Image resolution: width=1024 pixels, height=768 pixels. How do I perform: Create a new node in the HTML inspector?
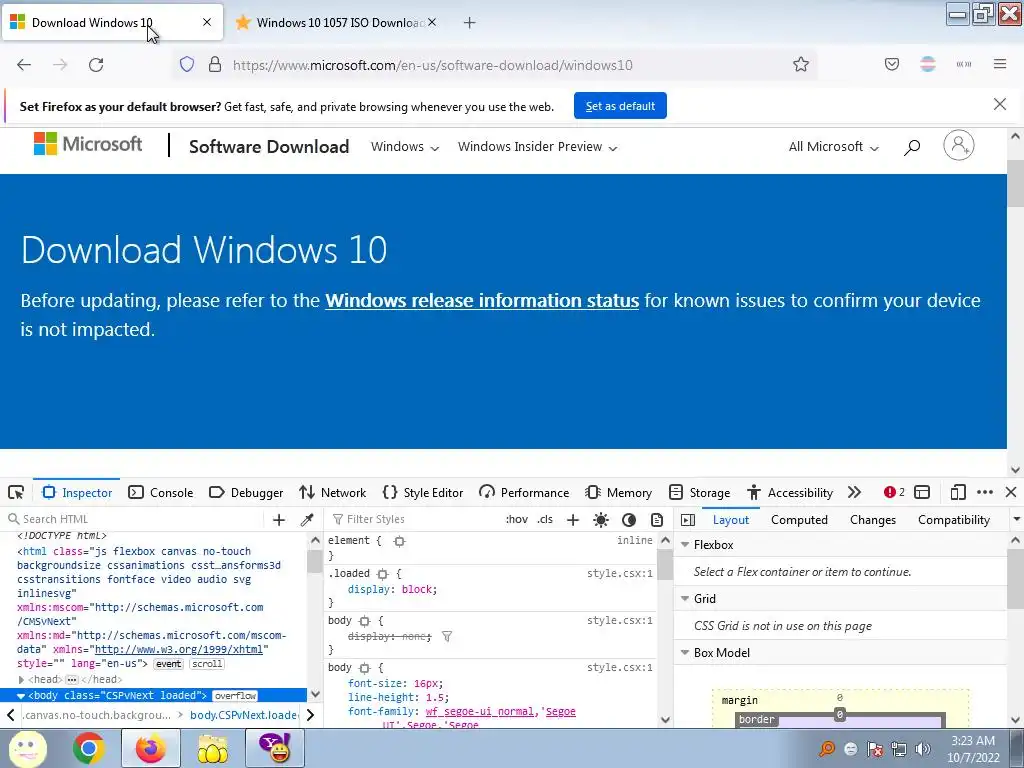tap(279, 520)
